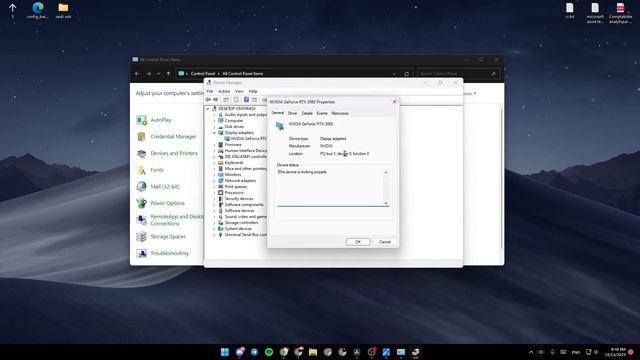Viewport: 640px width, 360px height.
Task: Switch to the Resources tab
Action: 340,113
